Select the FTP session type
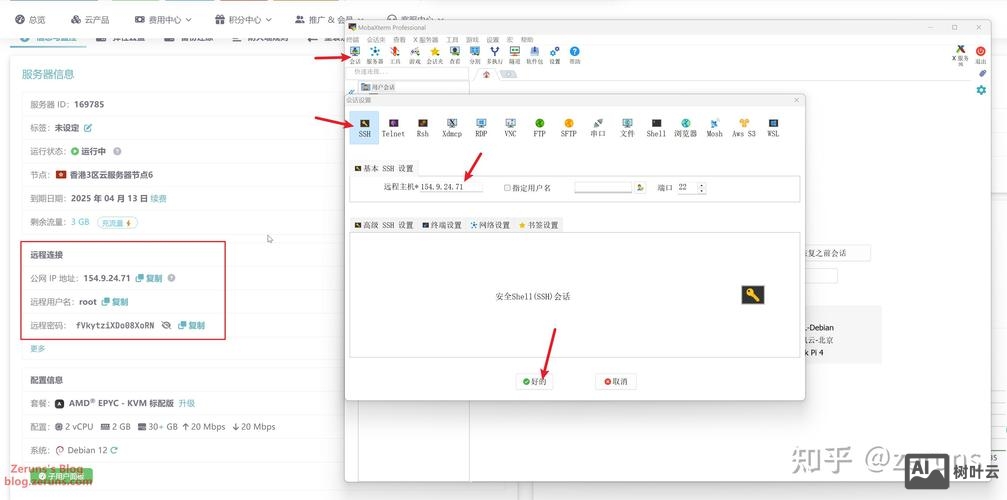Image resolution: width=1007 pixels, height=500 pixels. (539, 128)
